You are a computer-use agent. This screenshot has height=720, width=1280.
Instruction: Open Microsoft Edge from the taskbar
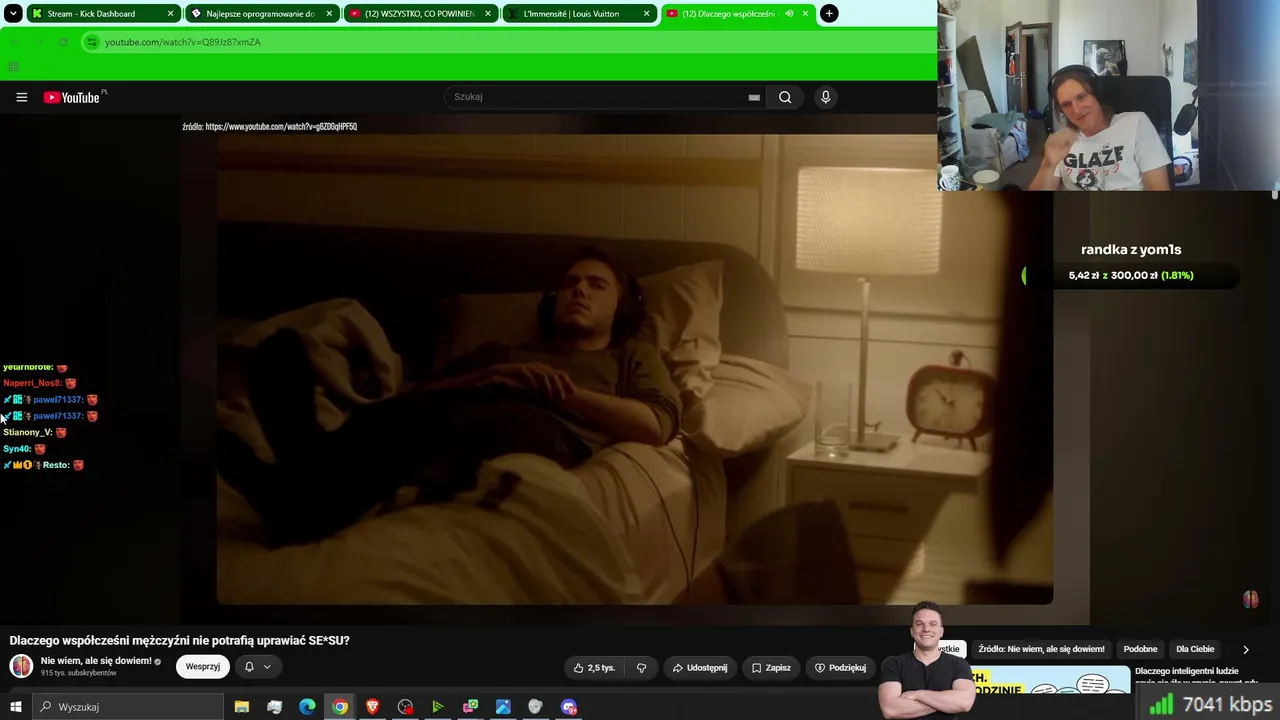[x=307, y=707]
